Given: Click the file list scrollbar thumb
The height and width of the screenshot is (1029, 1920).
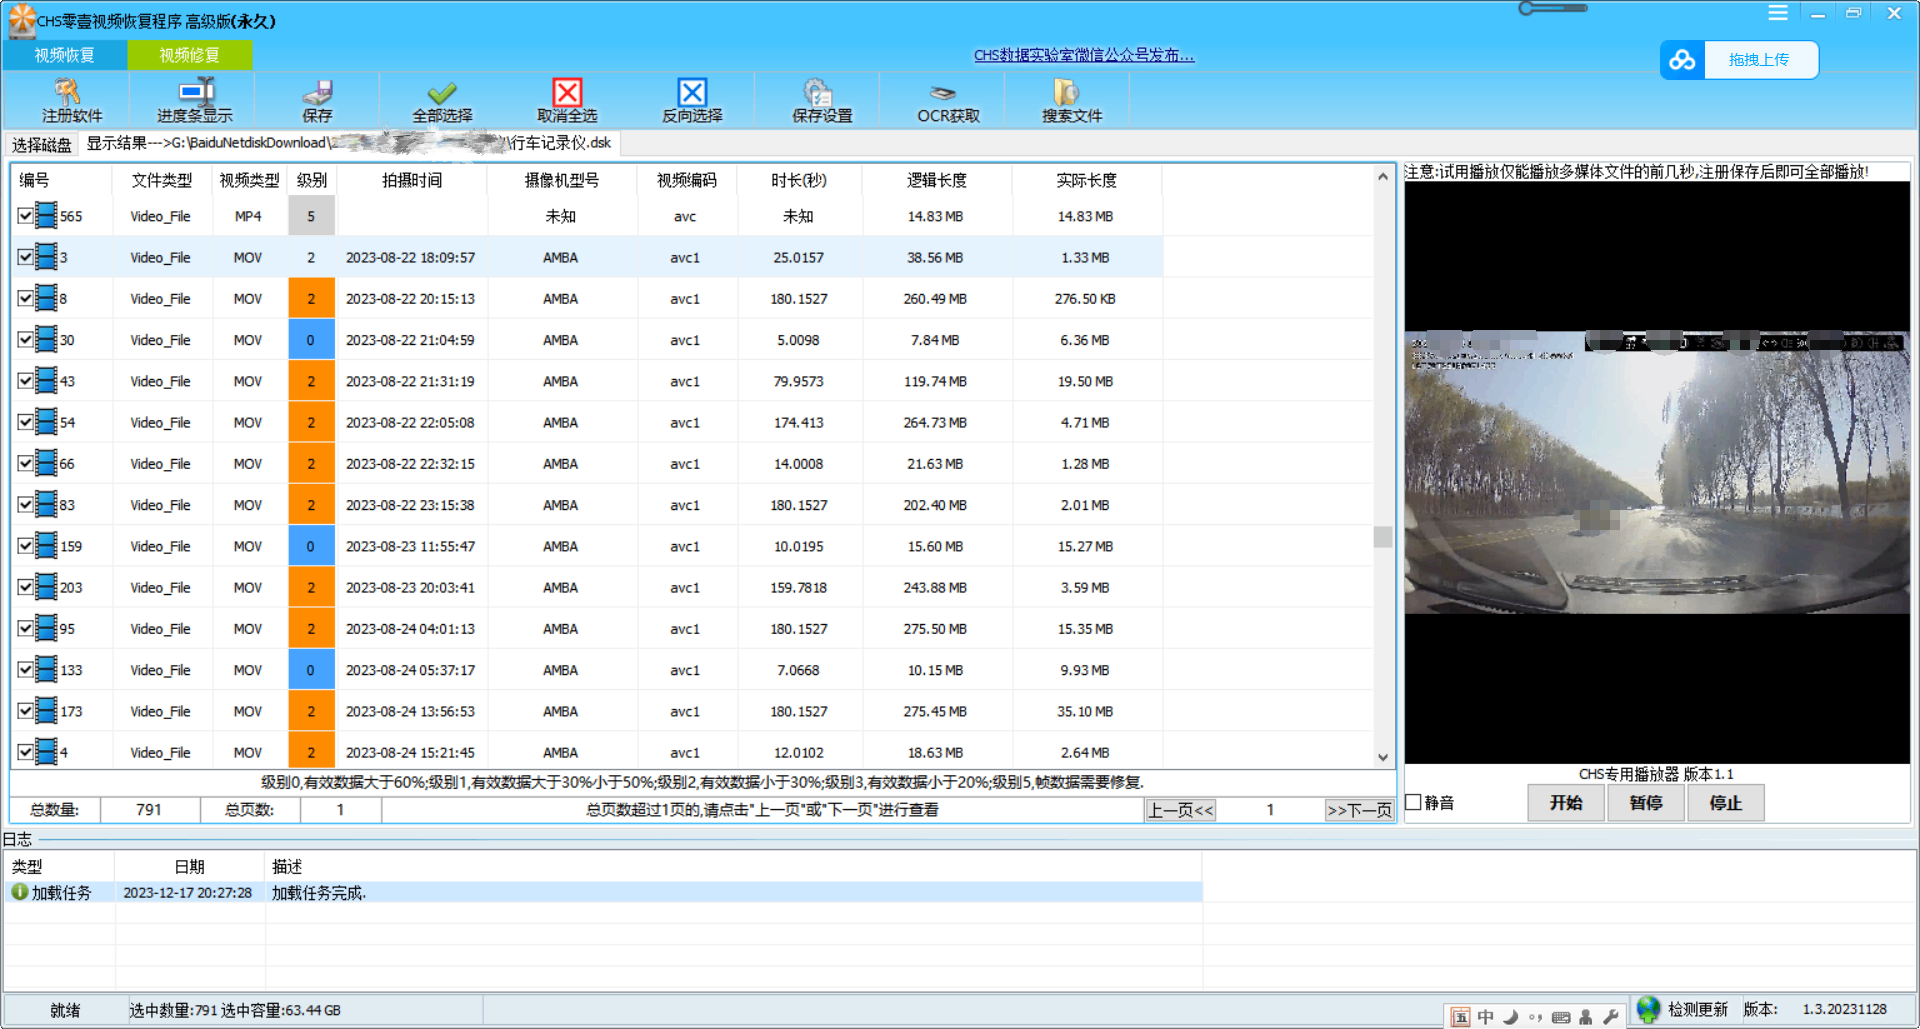Looking at the screenshot, I should click(1383, 537).
